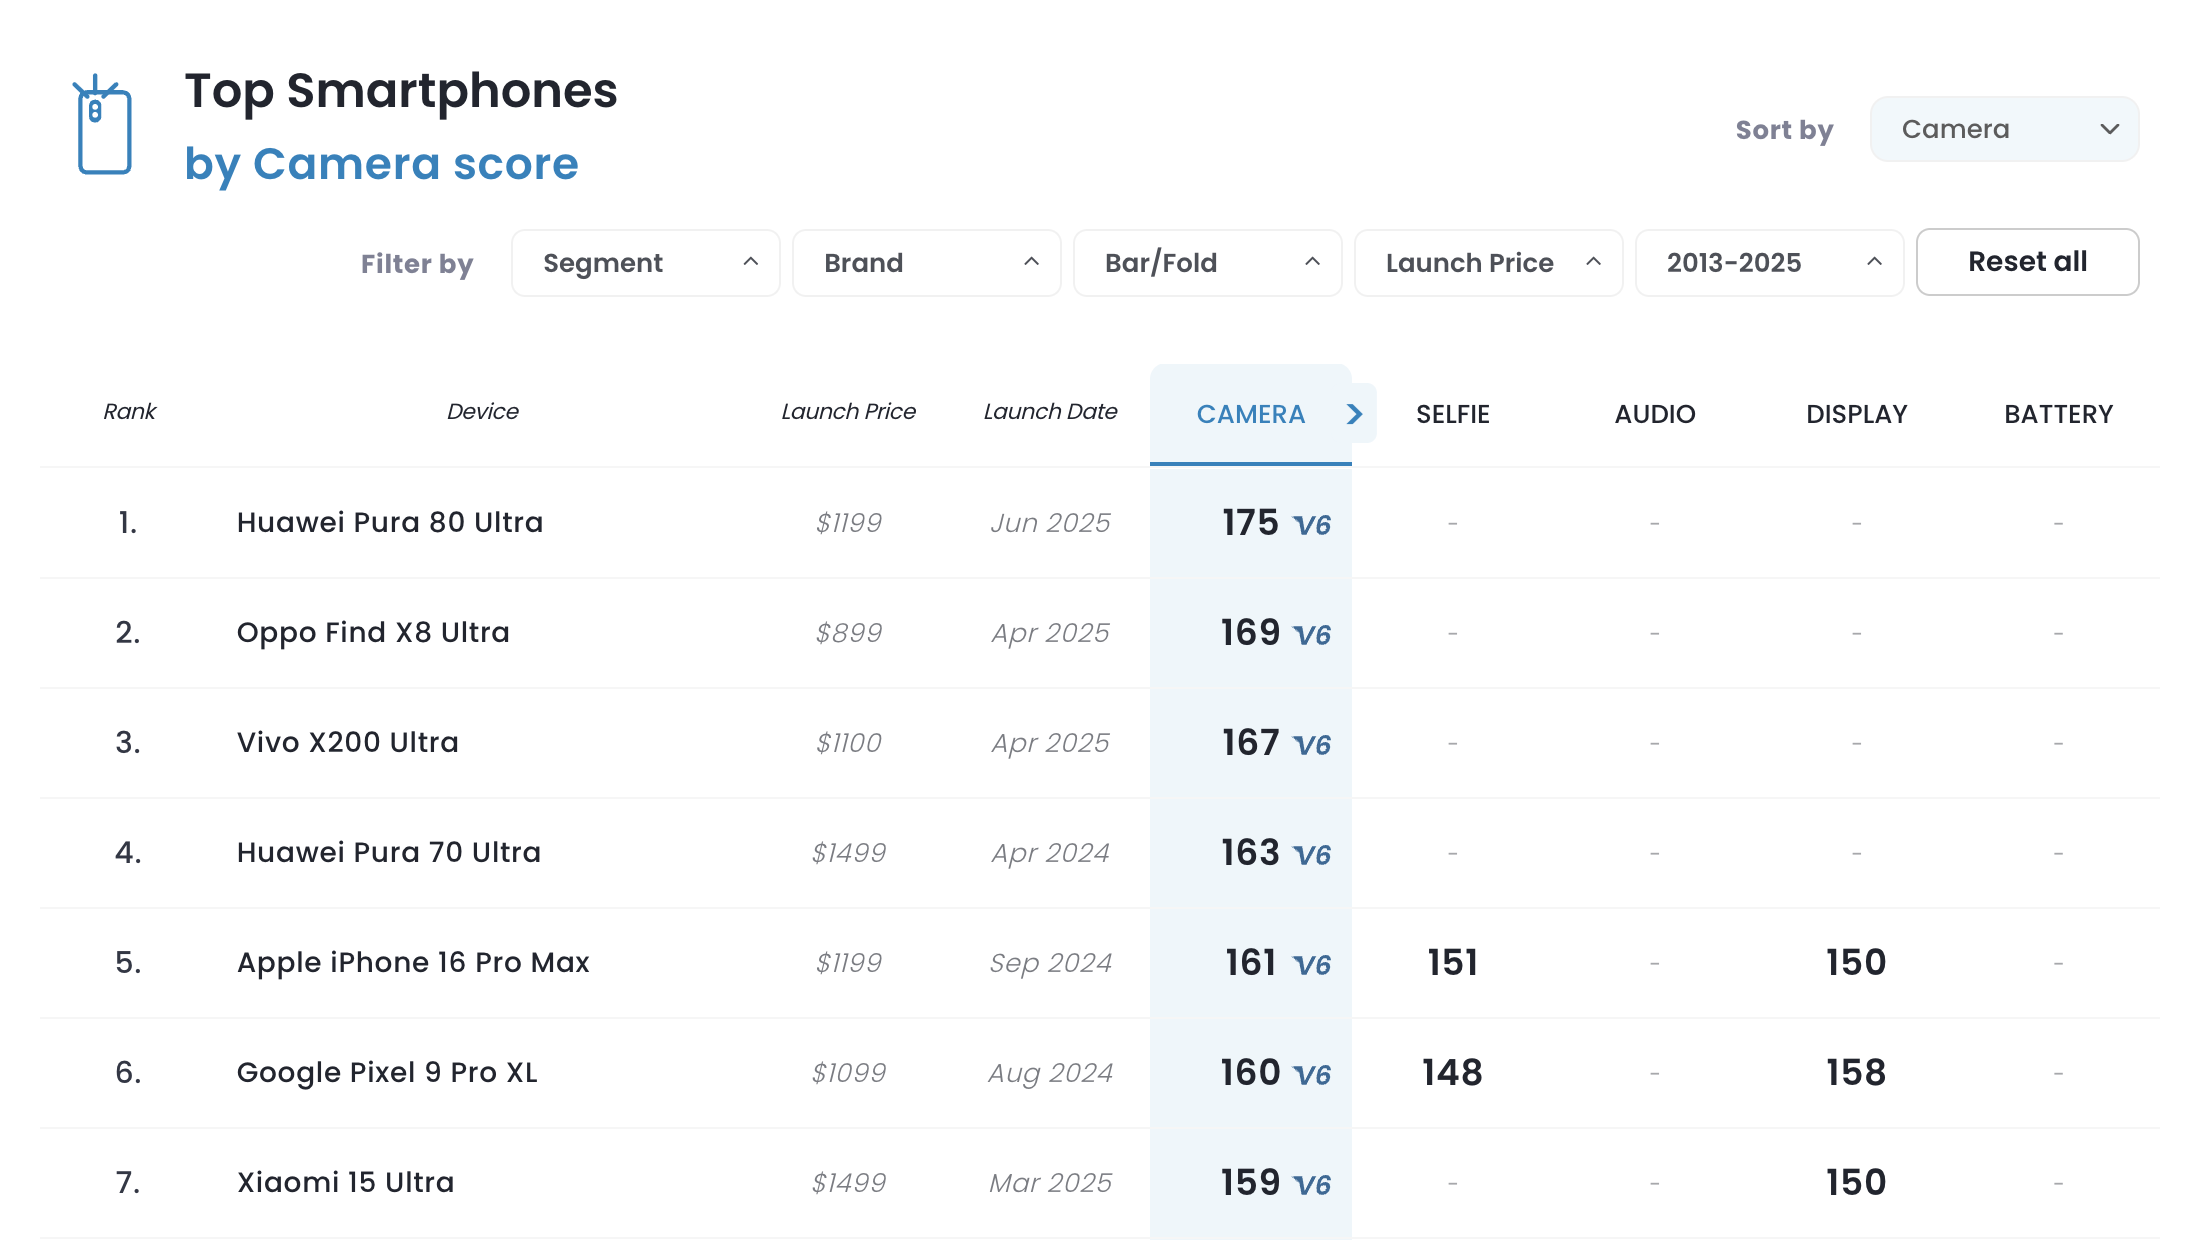This screenshot has width=2196, height=1240.
Task: Click the V6 badge next to score 161
Action: 1312,965
